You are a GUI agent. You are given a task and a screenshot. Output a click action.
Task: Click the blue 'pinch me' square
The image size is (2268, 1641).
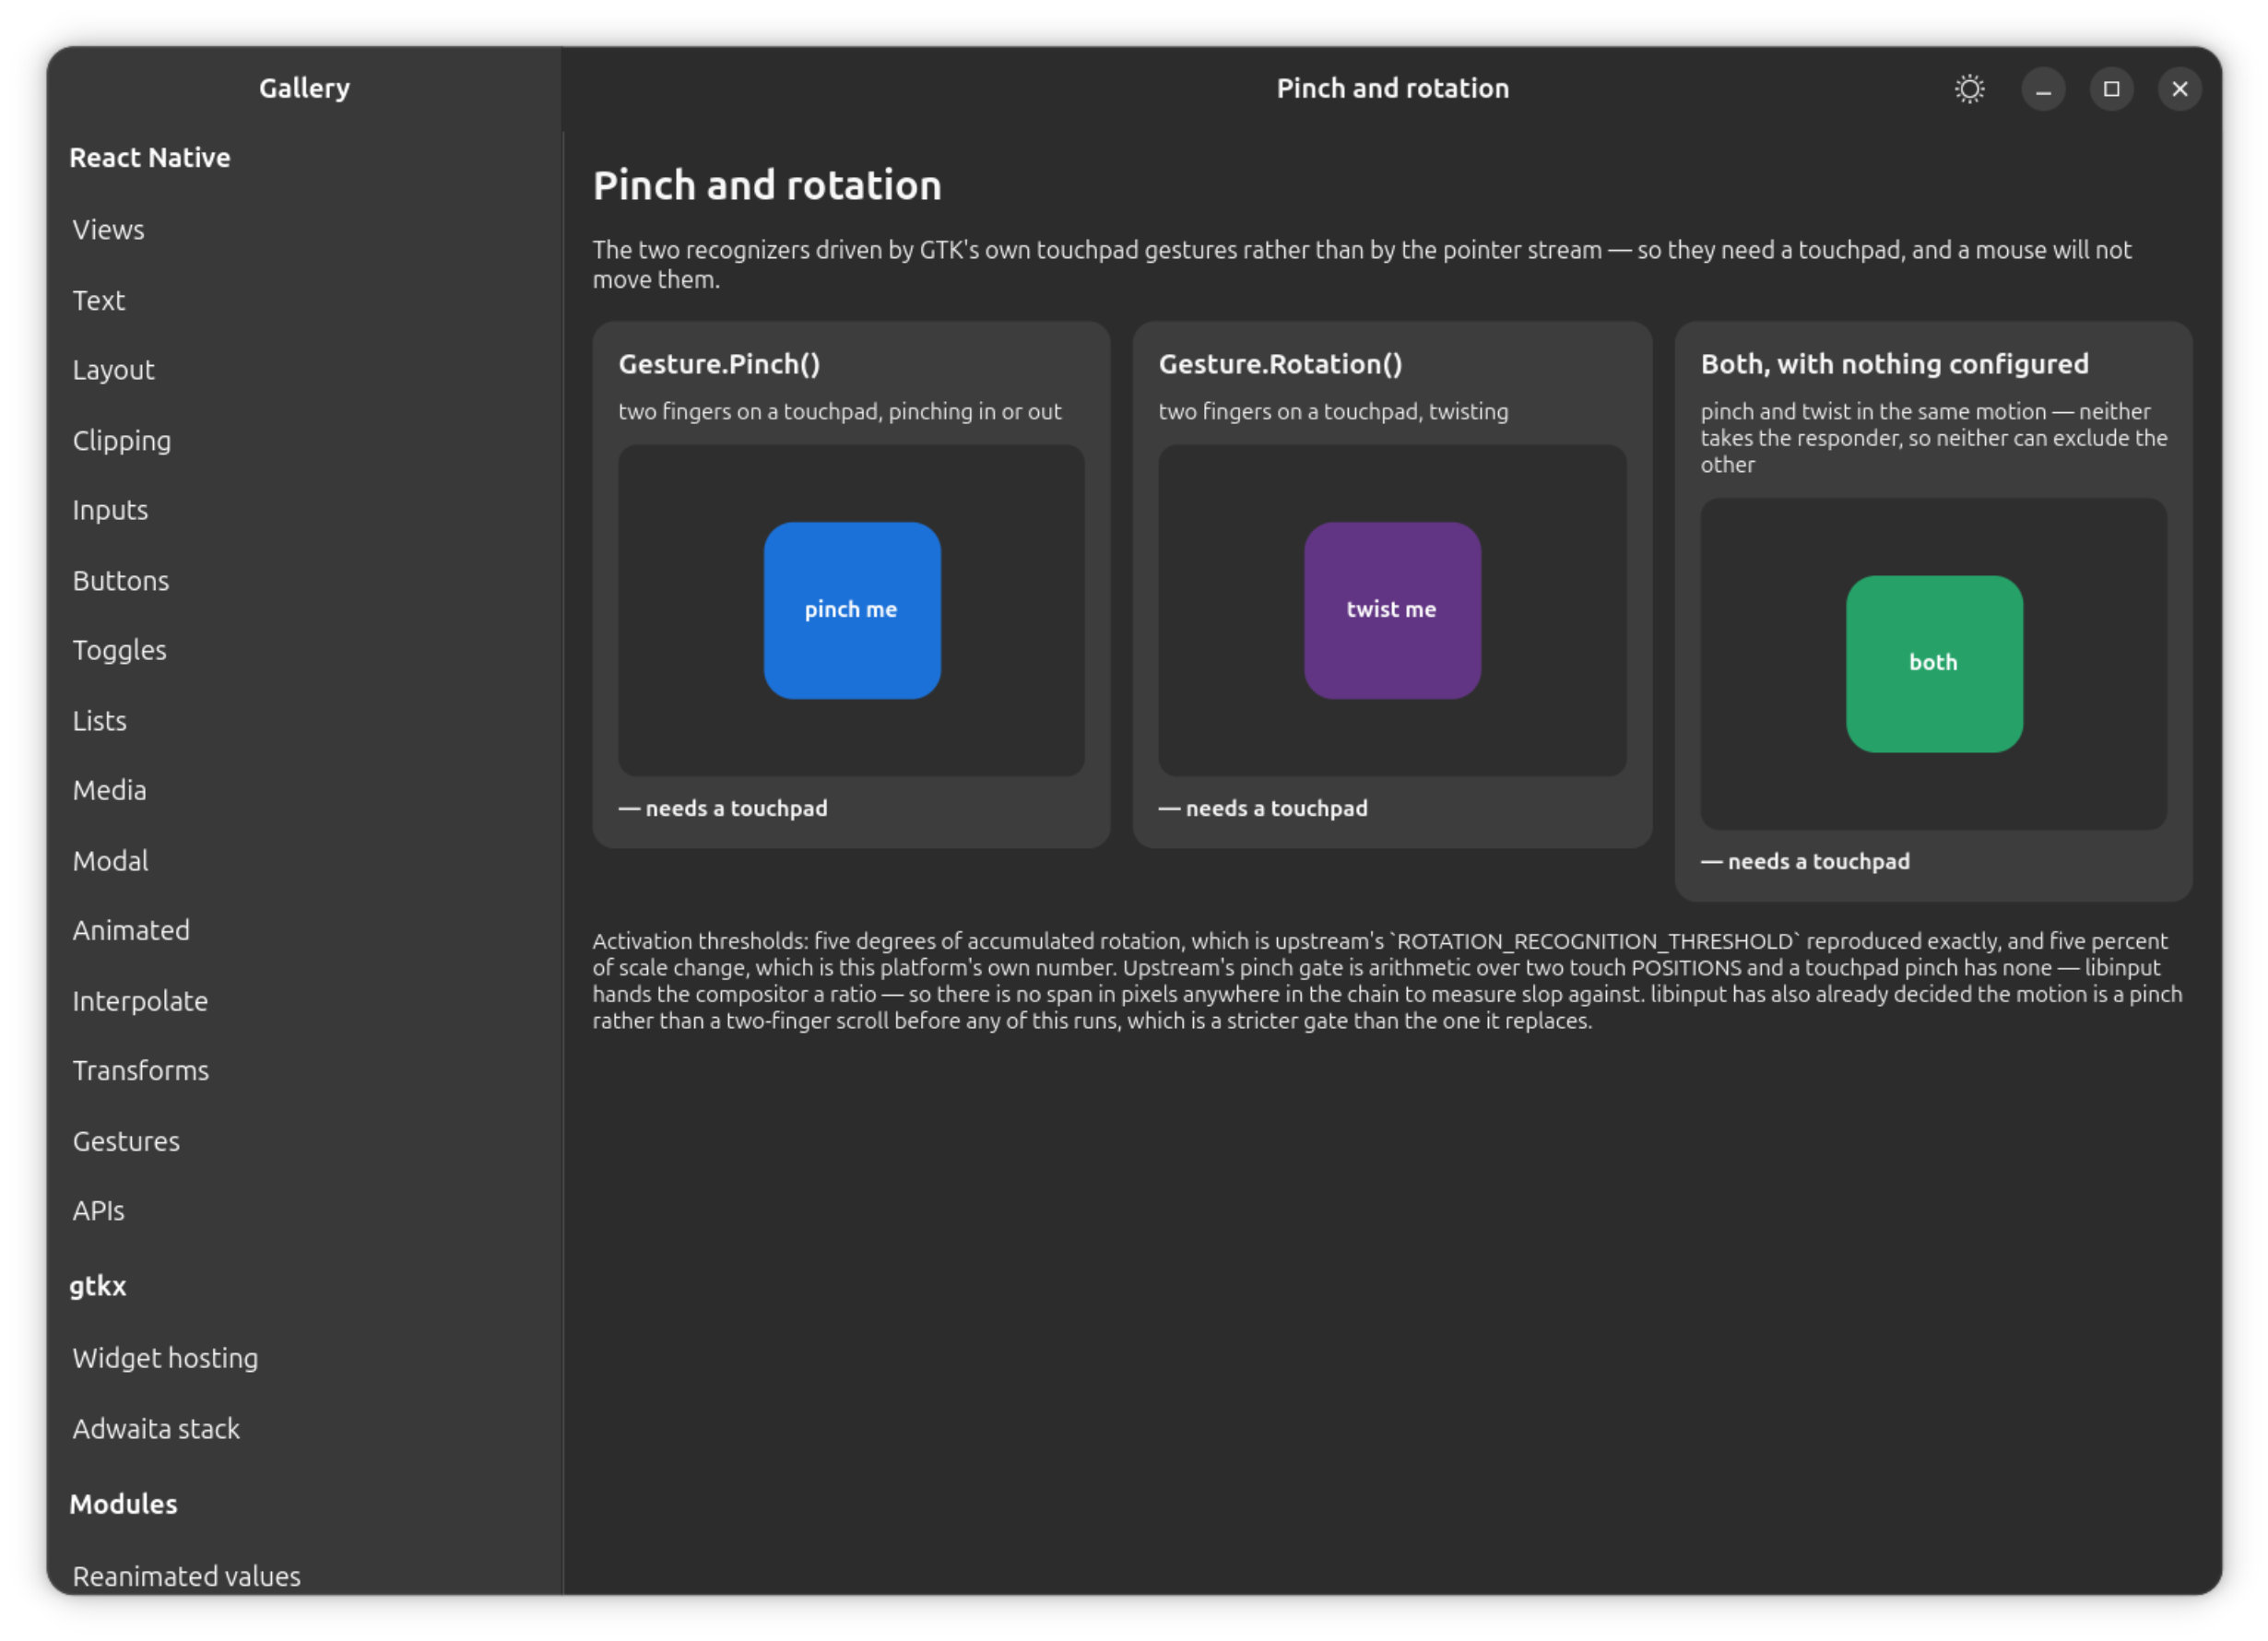(852, 610)
